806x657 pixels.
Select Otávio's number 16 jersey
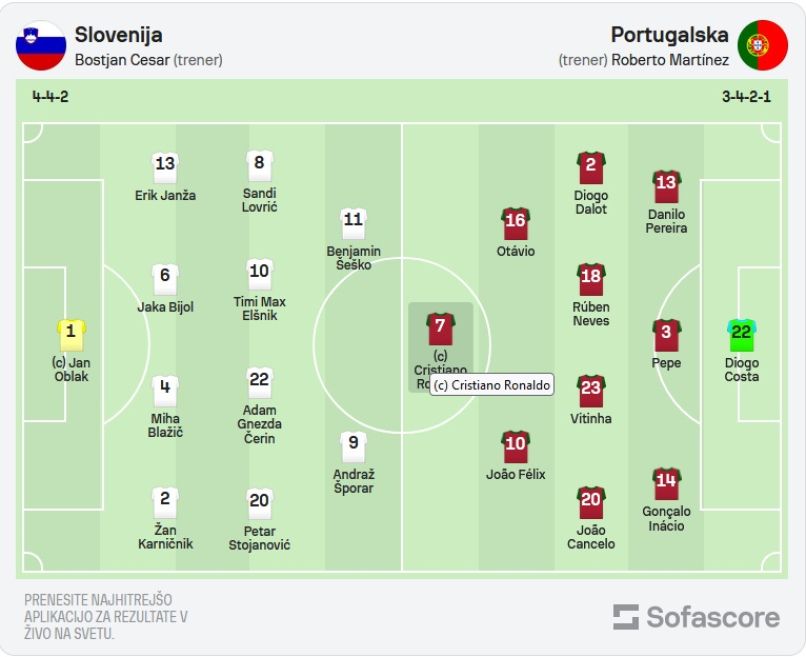(x=516, y=224)
